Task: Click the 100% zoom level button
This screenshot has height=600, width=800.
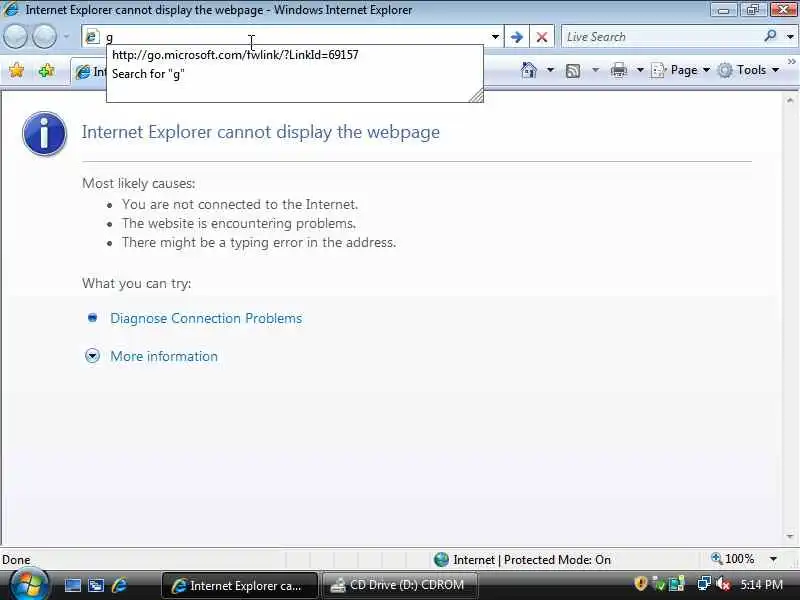Action: [x=732, y=559]
